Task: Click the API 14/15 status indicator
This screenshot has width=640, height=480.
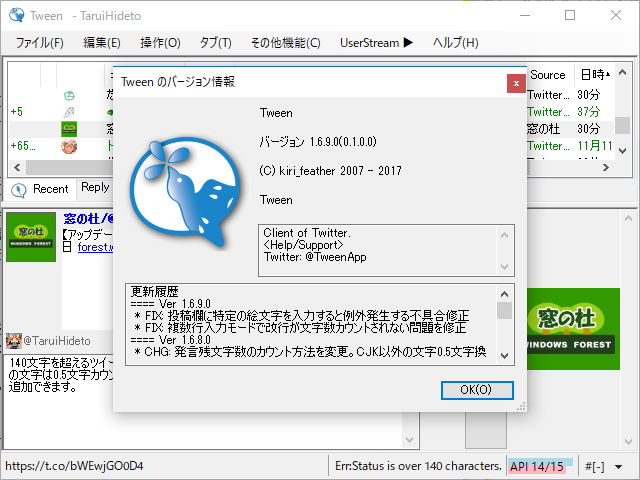Action: click(x=538, y=466)
